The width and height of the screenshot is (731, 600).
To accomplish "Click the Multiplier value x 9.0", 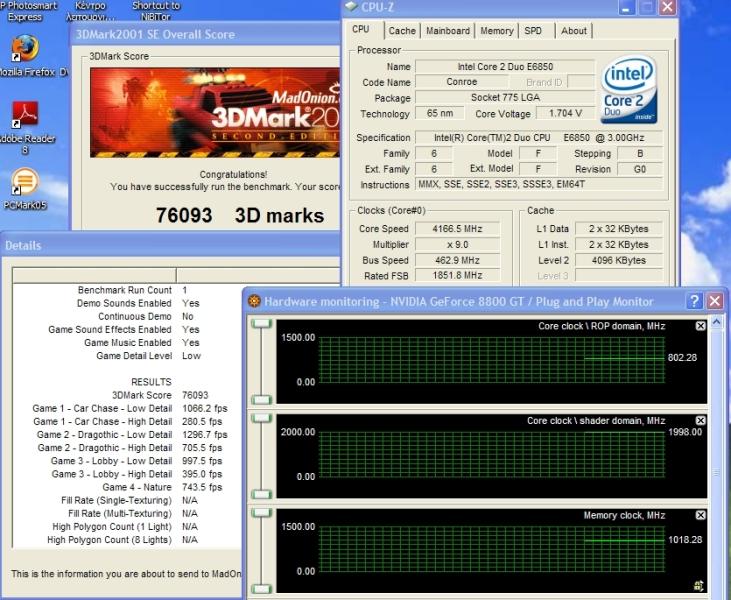I will 457,245.
